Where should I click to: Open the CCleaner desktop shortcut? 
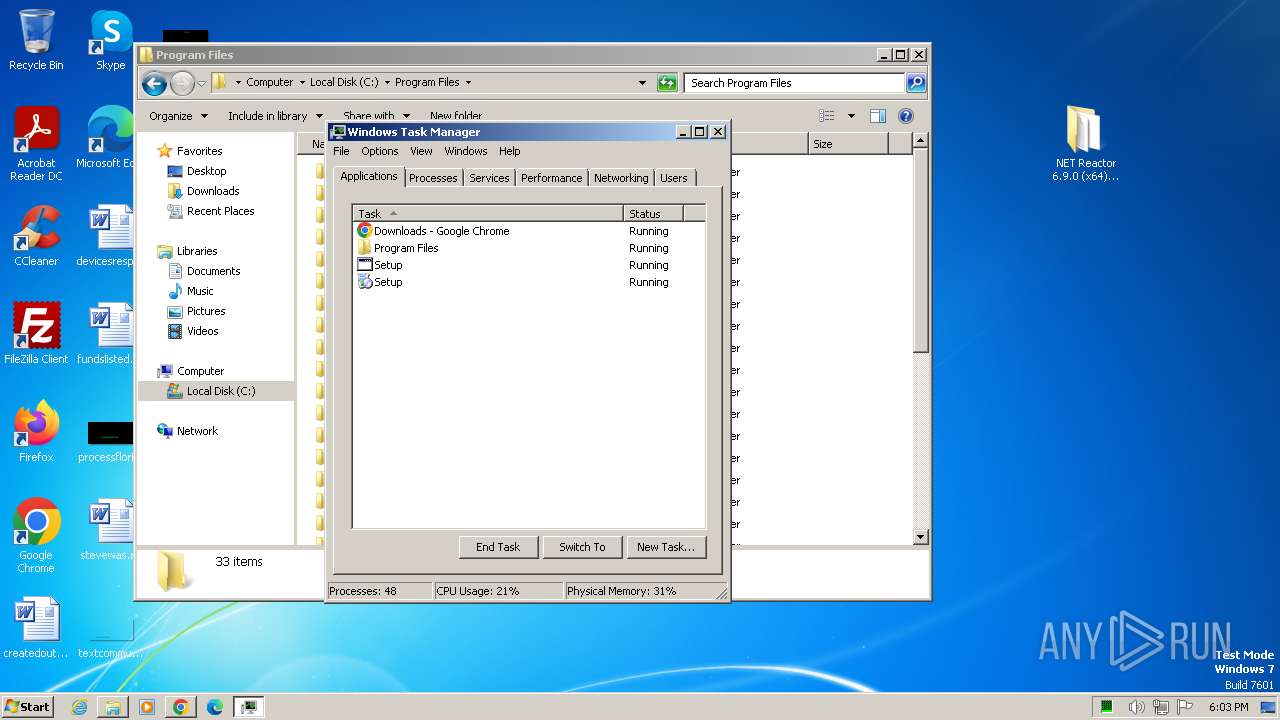click(x=36, y=236)
